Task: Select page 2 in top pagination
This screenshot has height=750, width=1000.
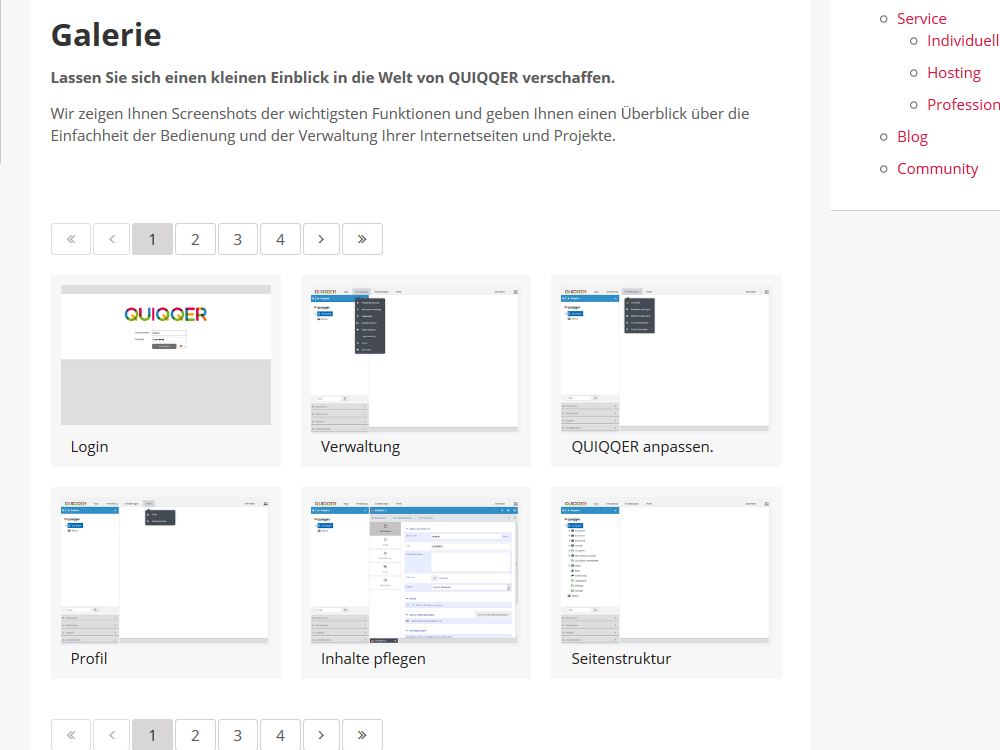Action: [x=195, y=239]
